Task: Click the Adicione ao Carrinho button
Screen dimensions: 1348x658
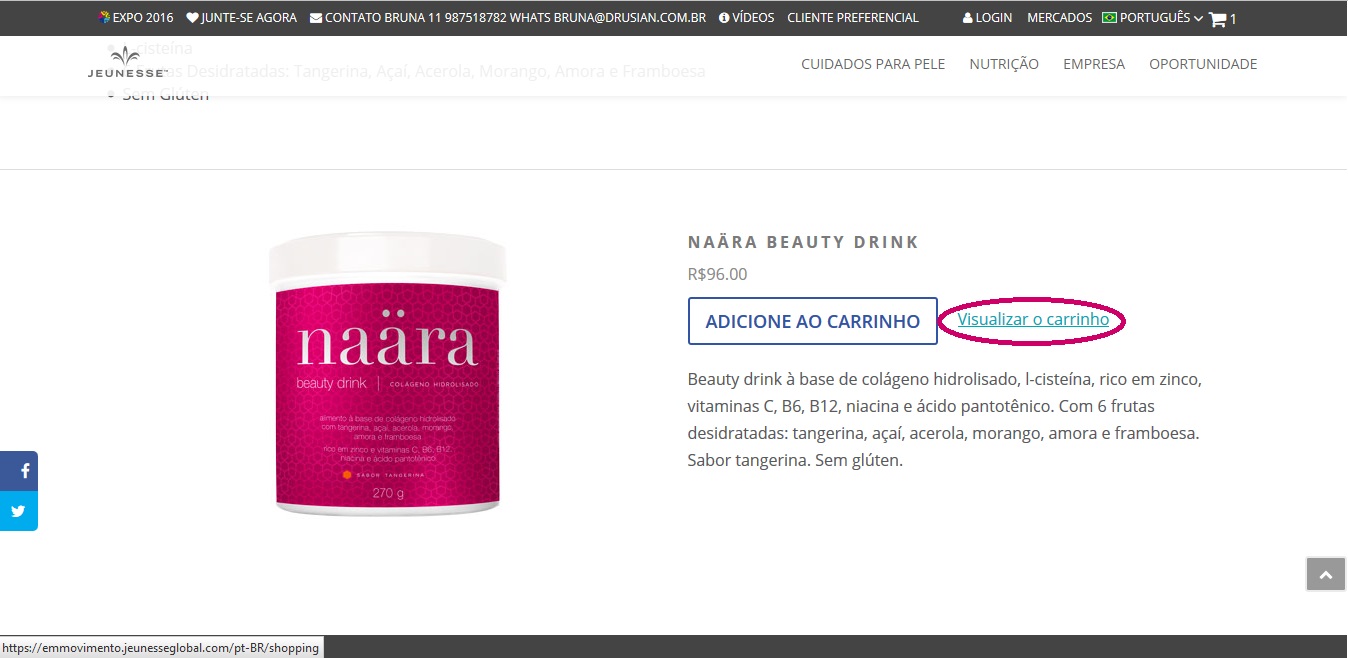Action: point(813,321)
